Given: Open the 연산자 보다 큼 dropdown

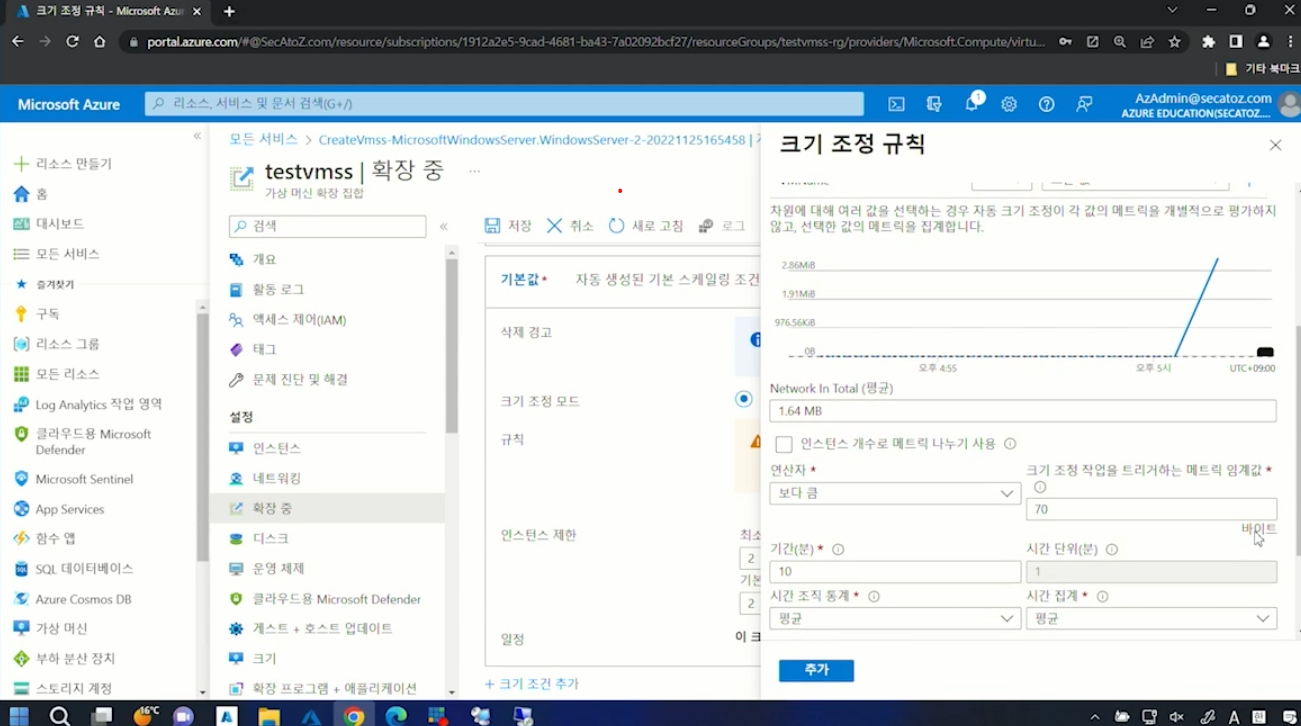Looking at the screenshot, I should click(895, 493).
